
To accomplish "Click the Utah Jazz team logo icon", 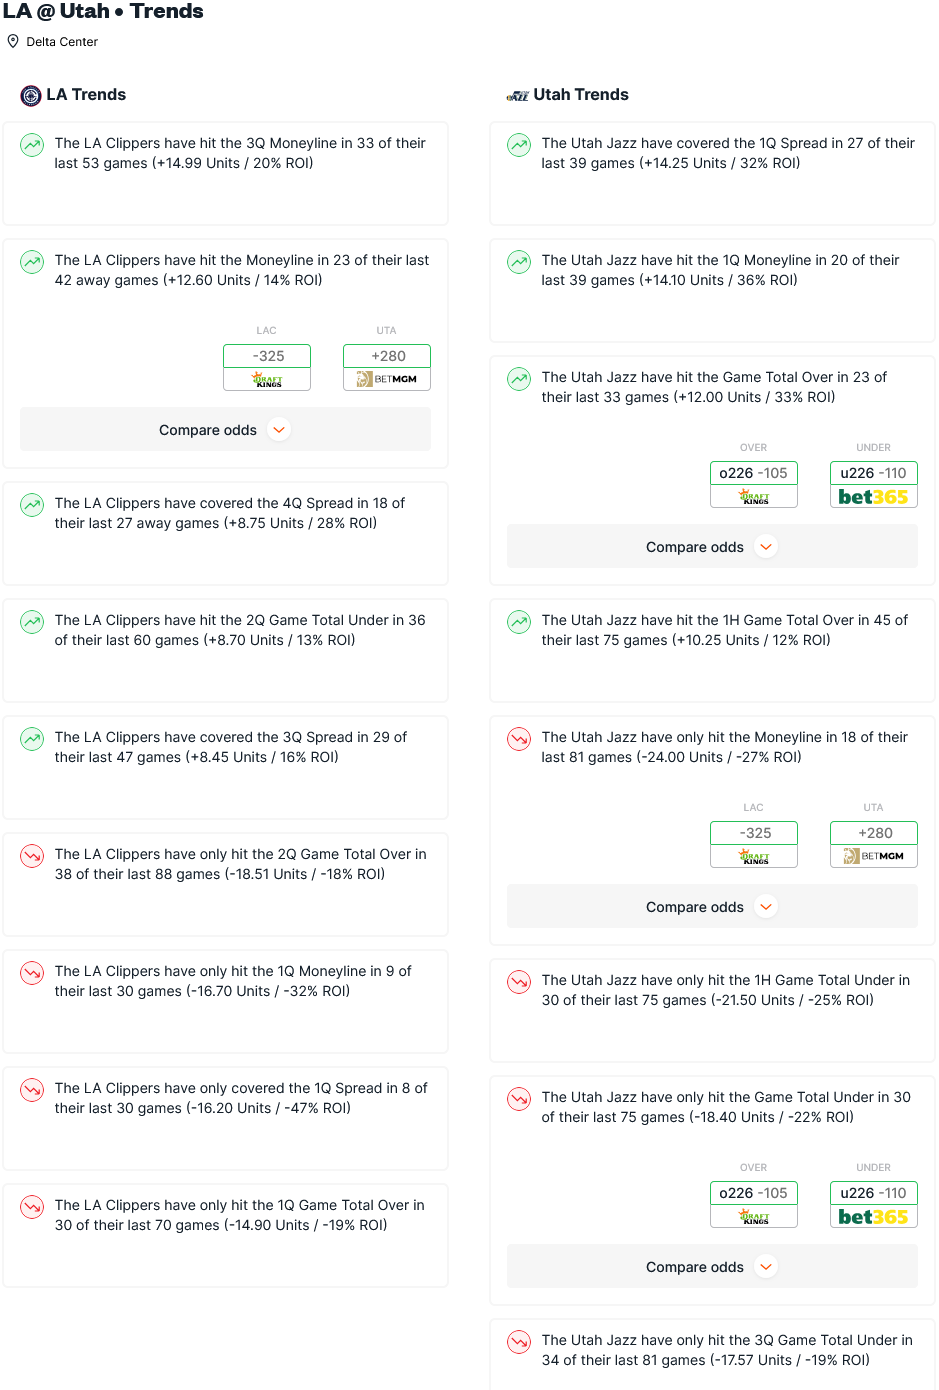I will click(518, 96).
